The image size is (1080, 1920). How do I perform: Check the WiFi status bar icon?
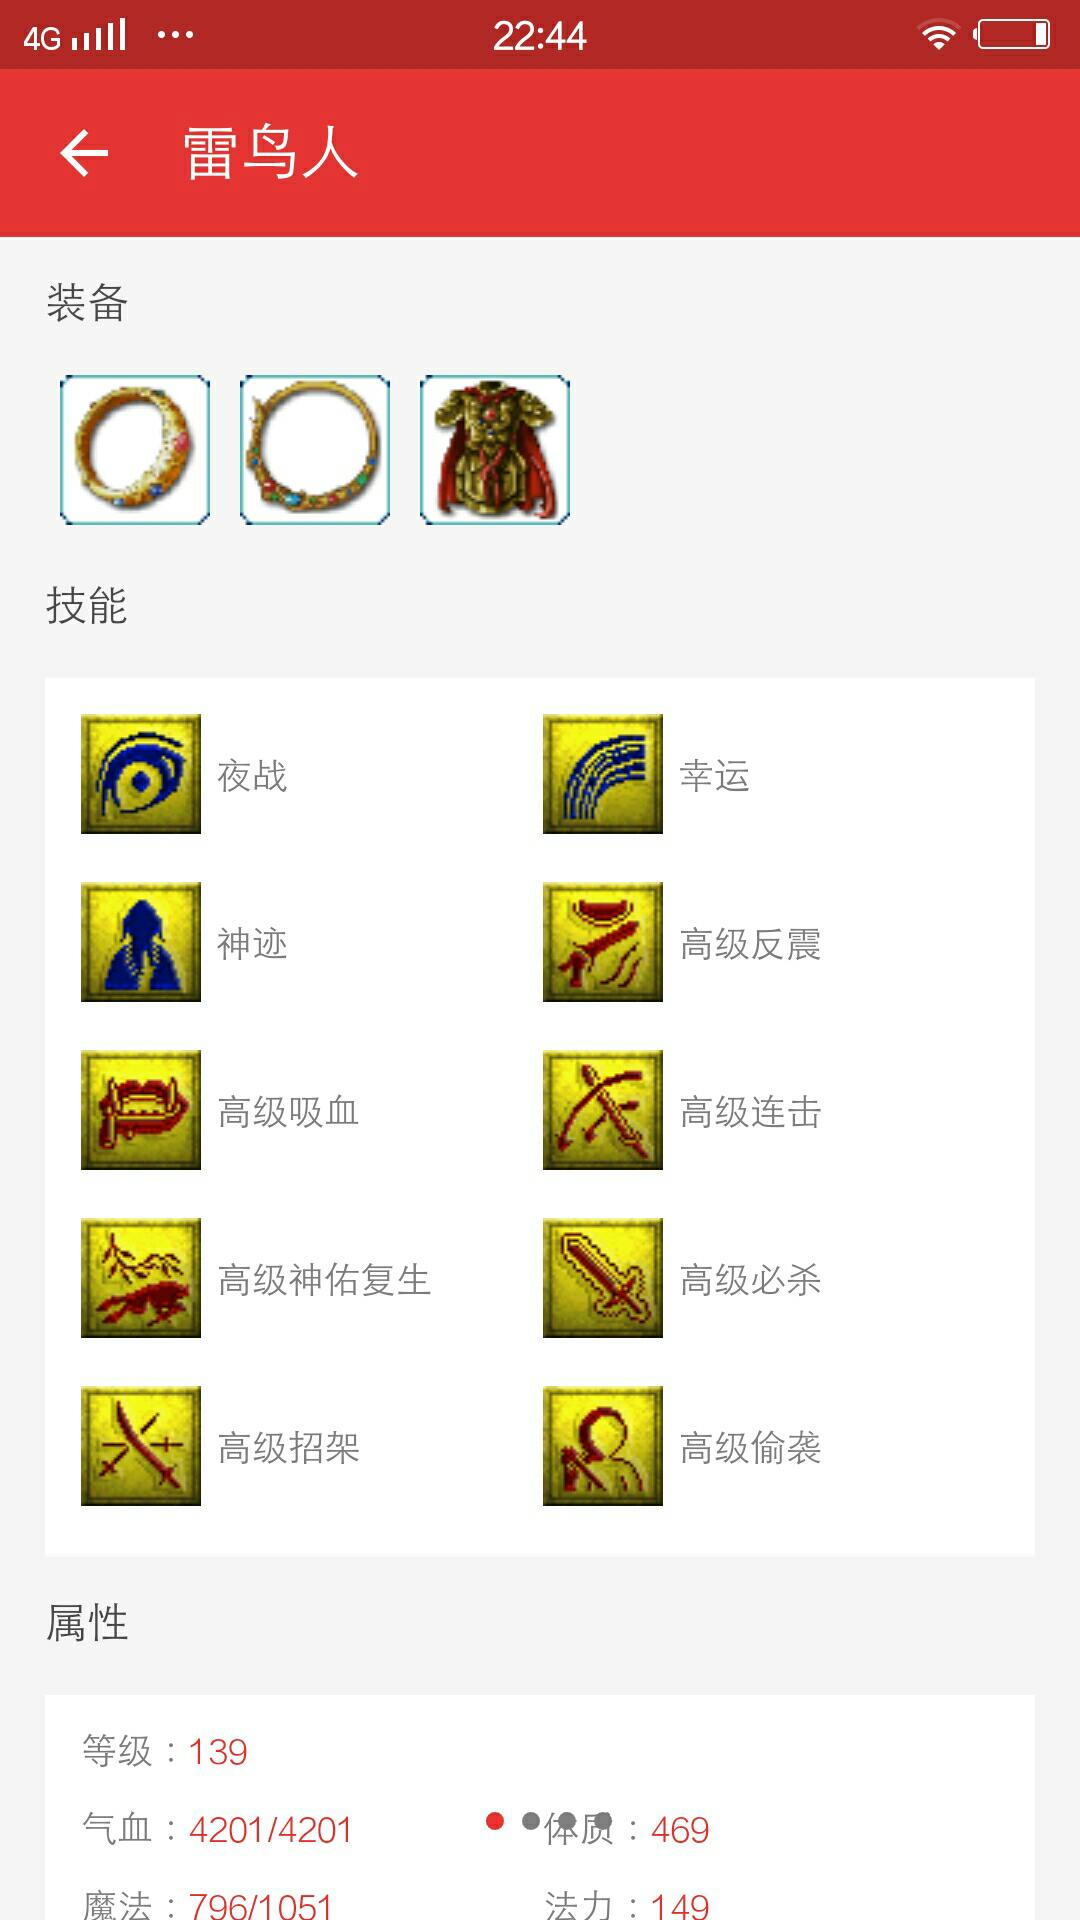point(938,35)
